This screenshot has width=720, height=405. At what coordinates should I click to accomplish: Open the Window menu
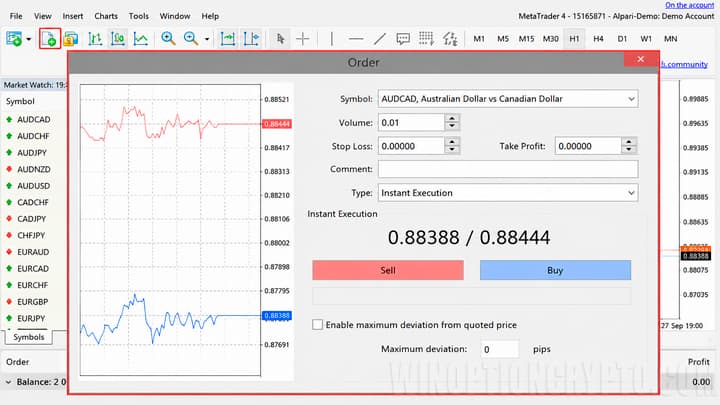pyautogui.click(x=175, y=16)
